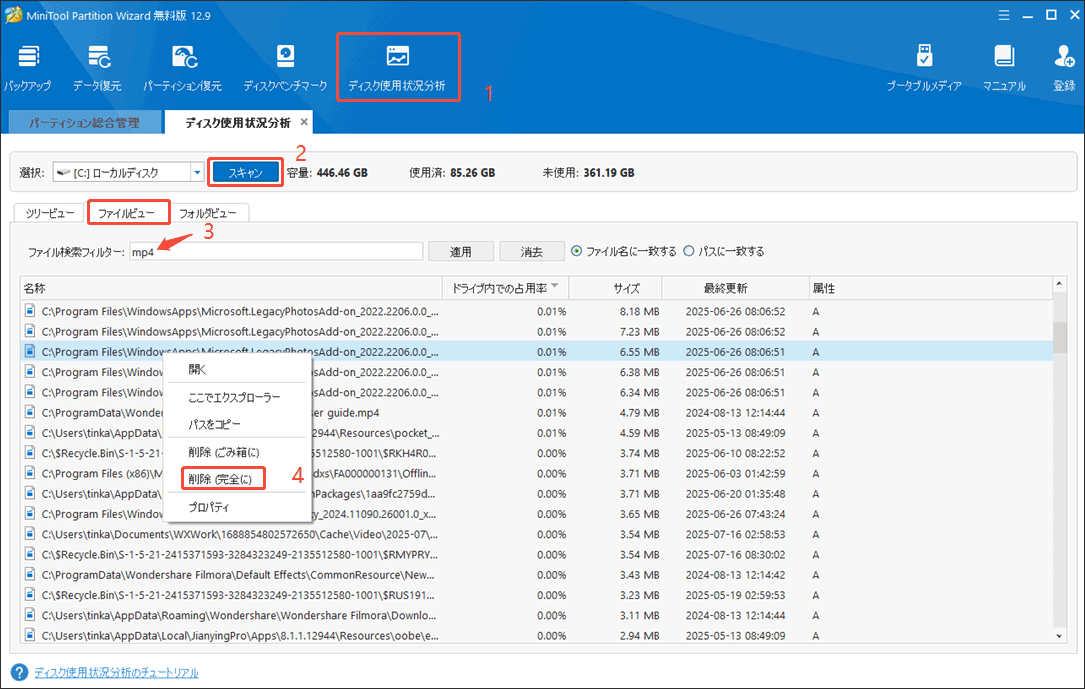1085x689 pixels.
Task: Click the 登録 (register) icon
Action: 1064,68
